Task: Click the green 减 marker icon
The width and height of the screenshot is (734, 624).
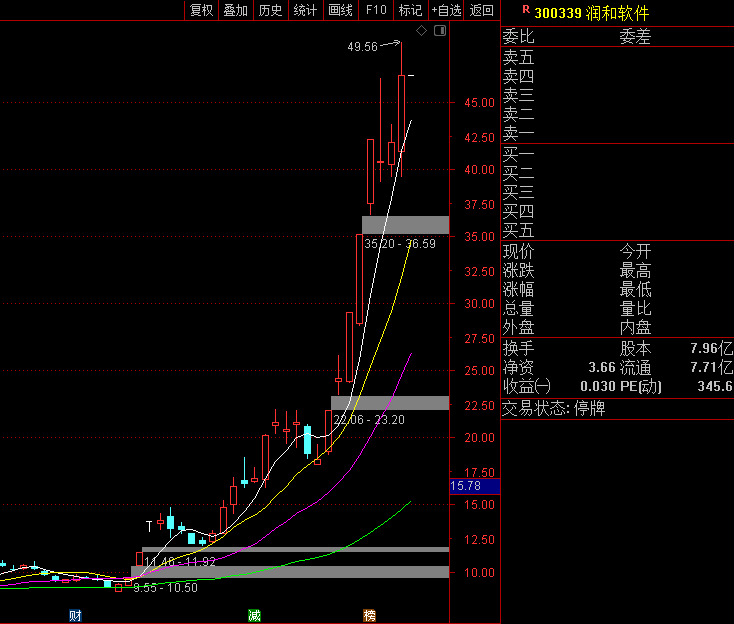Action: tap(254, 616)
